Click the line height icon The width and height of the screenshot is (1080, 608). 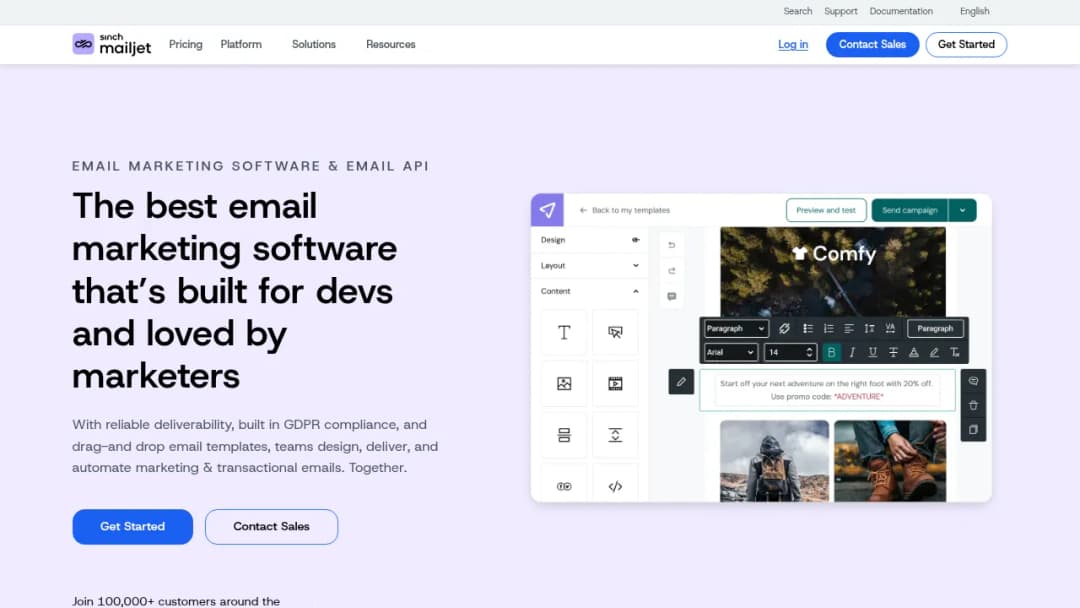869,328
